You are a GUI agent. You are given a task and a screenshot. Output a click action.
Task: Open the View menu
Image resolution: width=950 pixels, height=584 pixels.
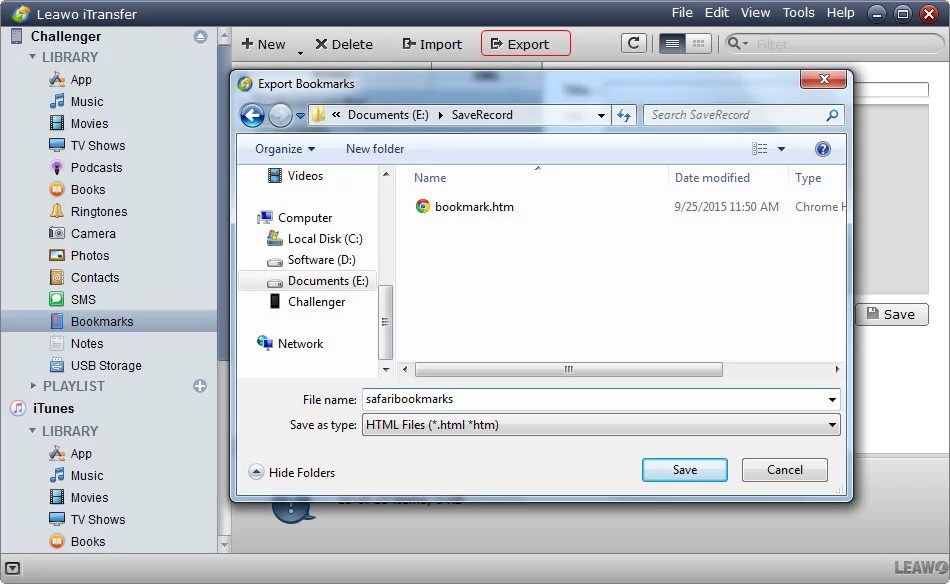755,13
